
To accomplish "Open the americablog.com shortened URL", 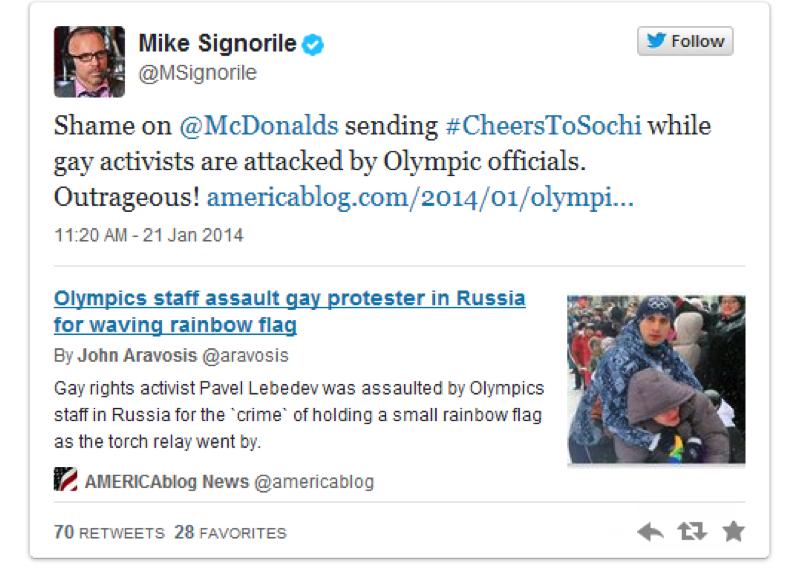I will [420, 198].
